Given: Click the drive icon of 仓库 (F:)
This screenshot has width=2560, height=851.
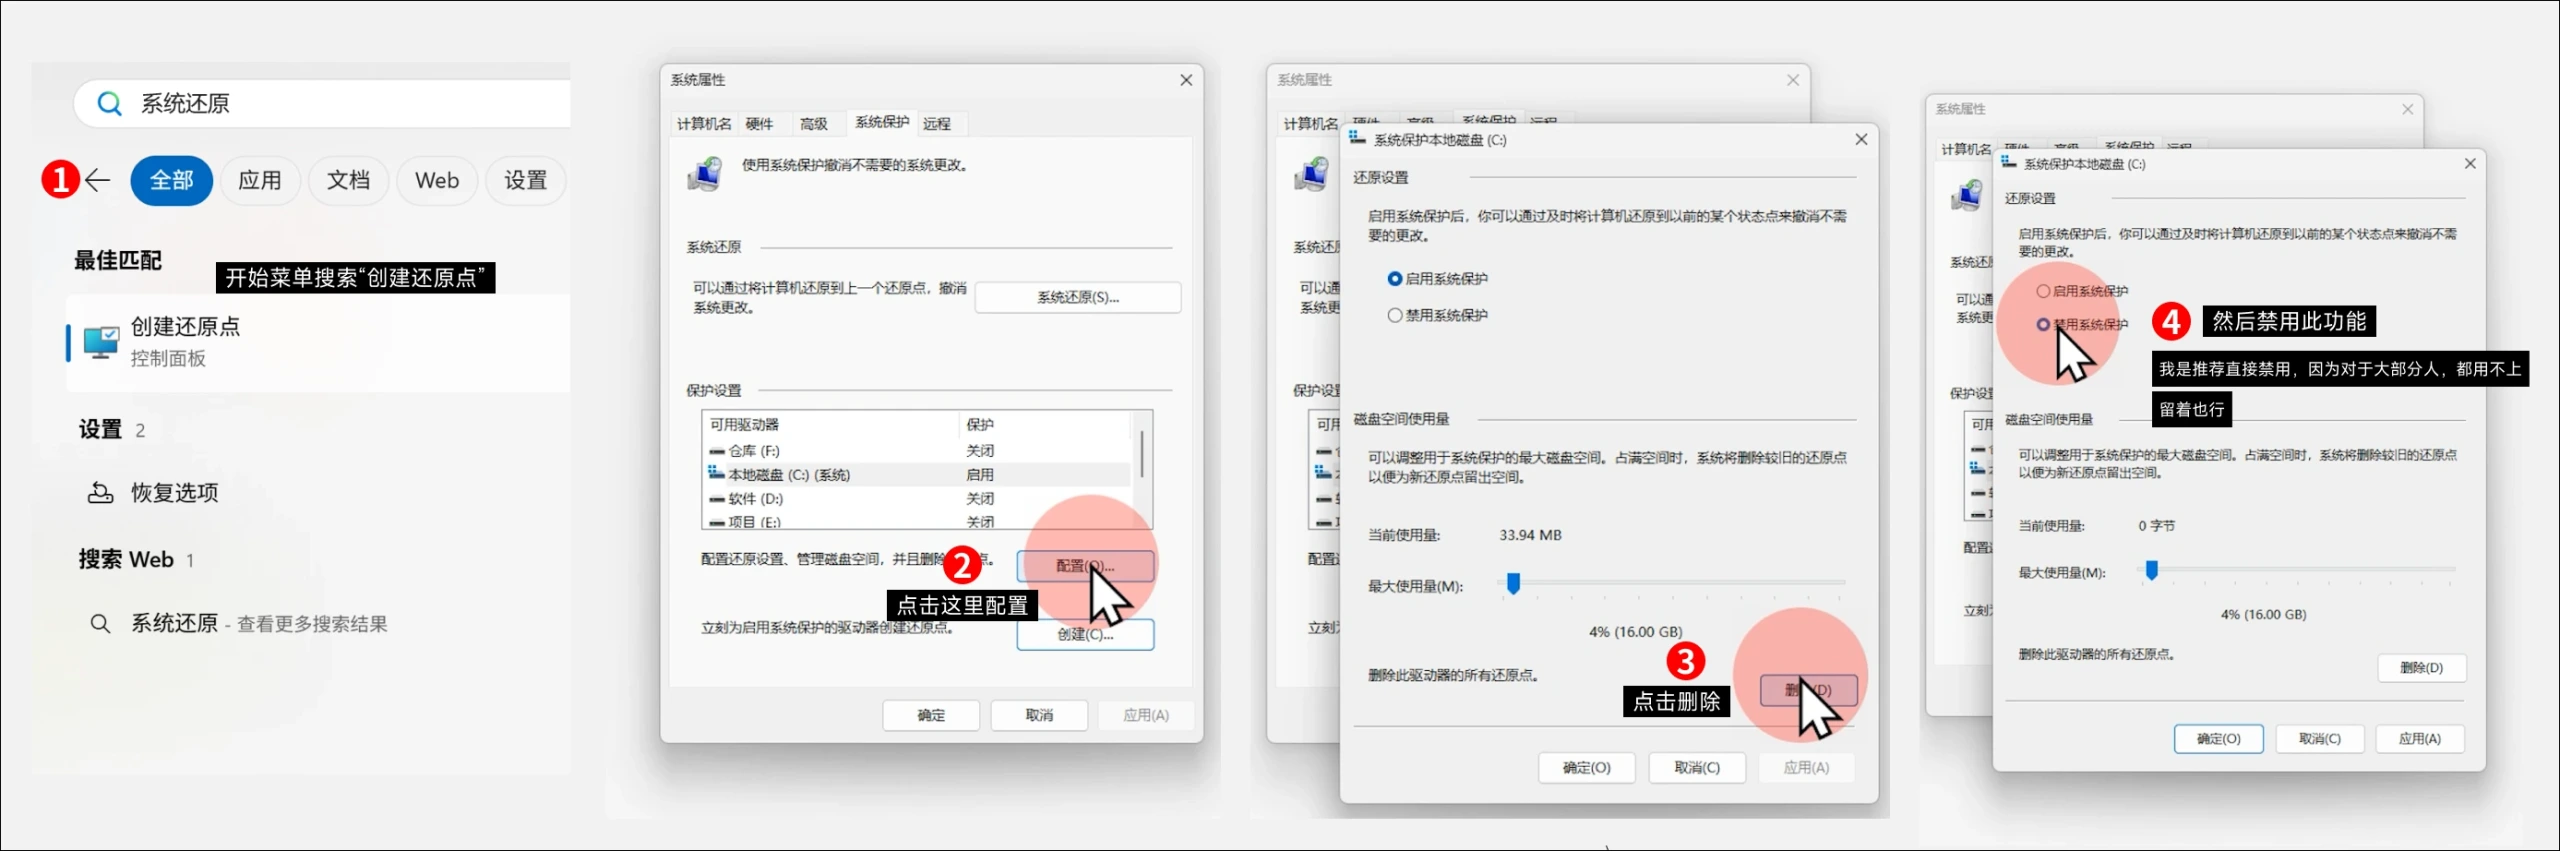Looking at the screenshot, I should [x=716, y=451].
